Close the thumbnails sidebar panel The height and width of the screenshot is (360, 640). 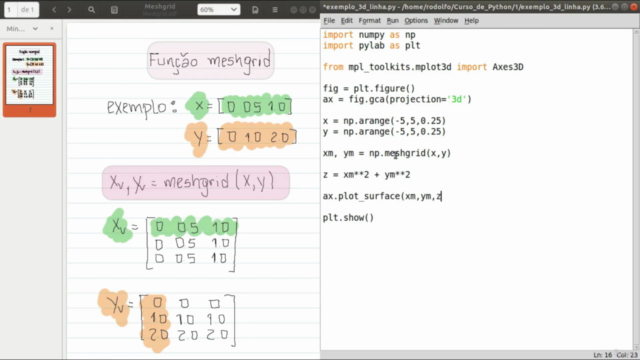pyautogui.click(x=52, y=29)
